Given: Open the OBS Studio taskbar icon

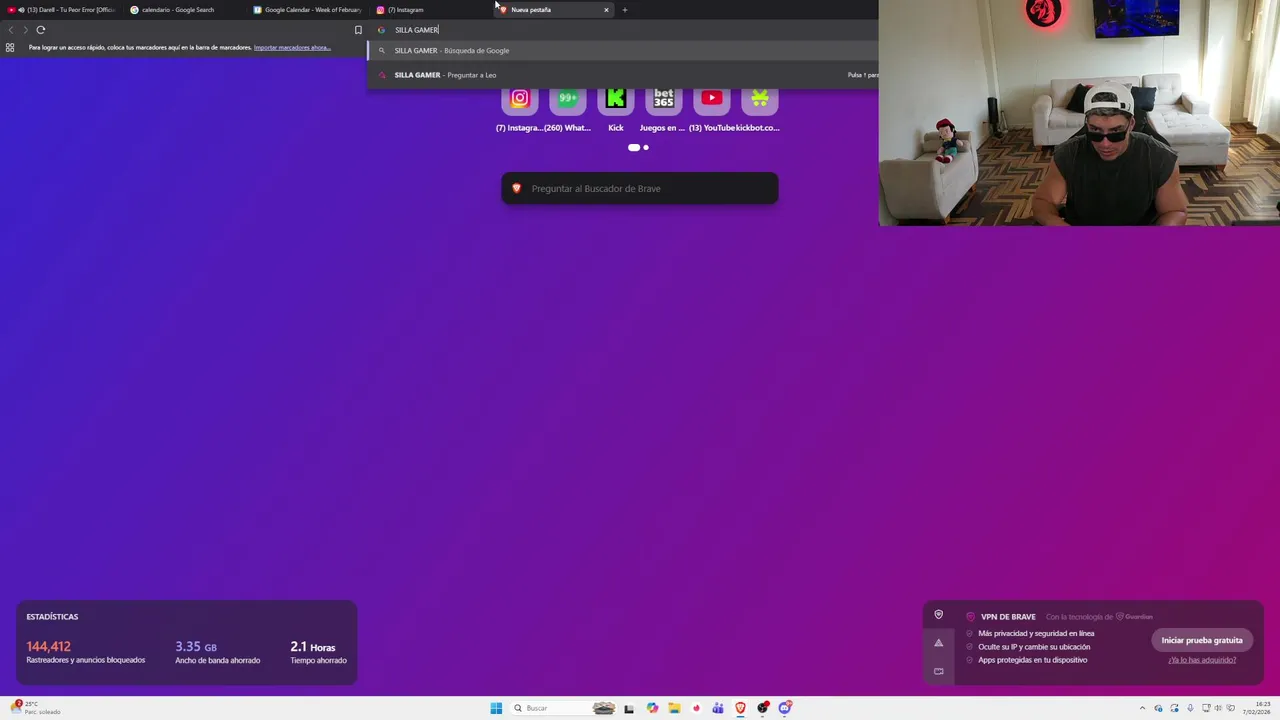Looking at the screenshot, I should pos(762,708).
